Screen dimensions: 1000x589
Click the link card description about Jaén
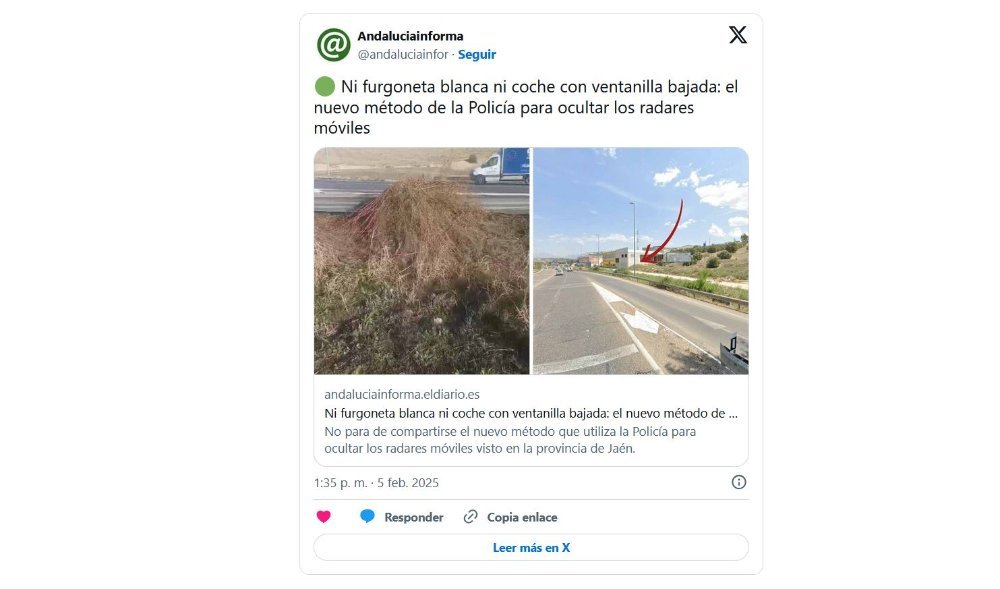click(x=510, y=440)
